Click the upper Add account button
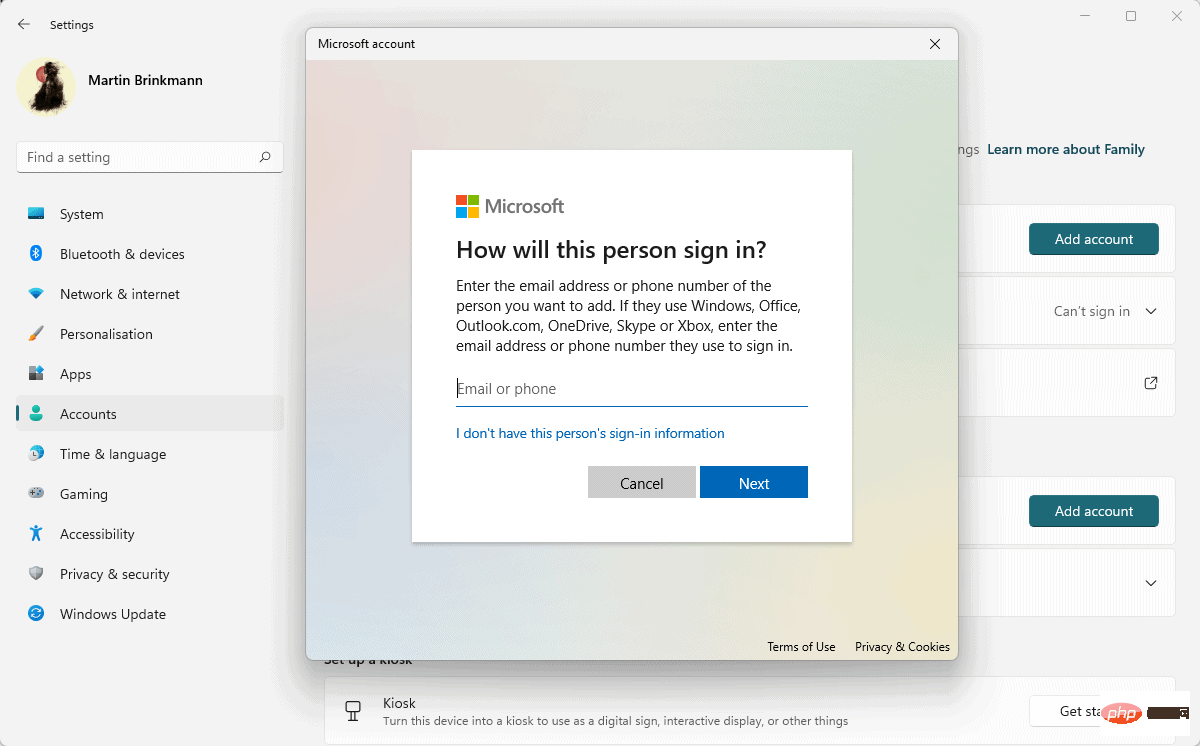Screen dimensions: 1200x746 pyautogui.click(x=1094, y=239)
